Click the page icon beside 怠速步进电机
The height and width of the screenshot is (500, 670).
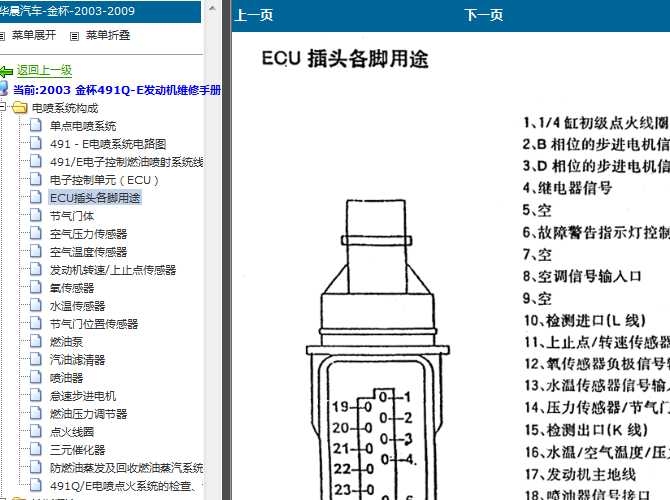tap(36, 394)
